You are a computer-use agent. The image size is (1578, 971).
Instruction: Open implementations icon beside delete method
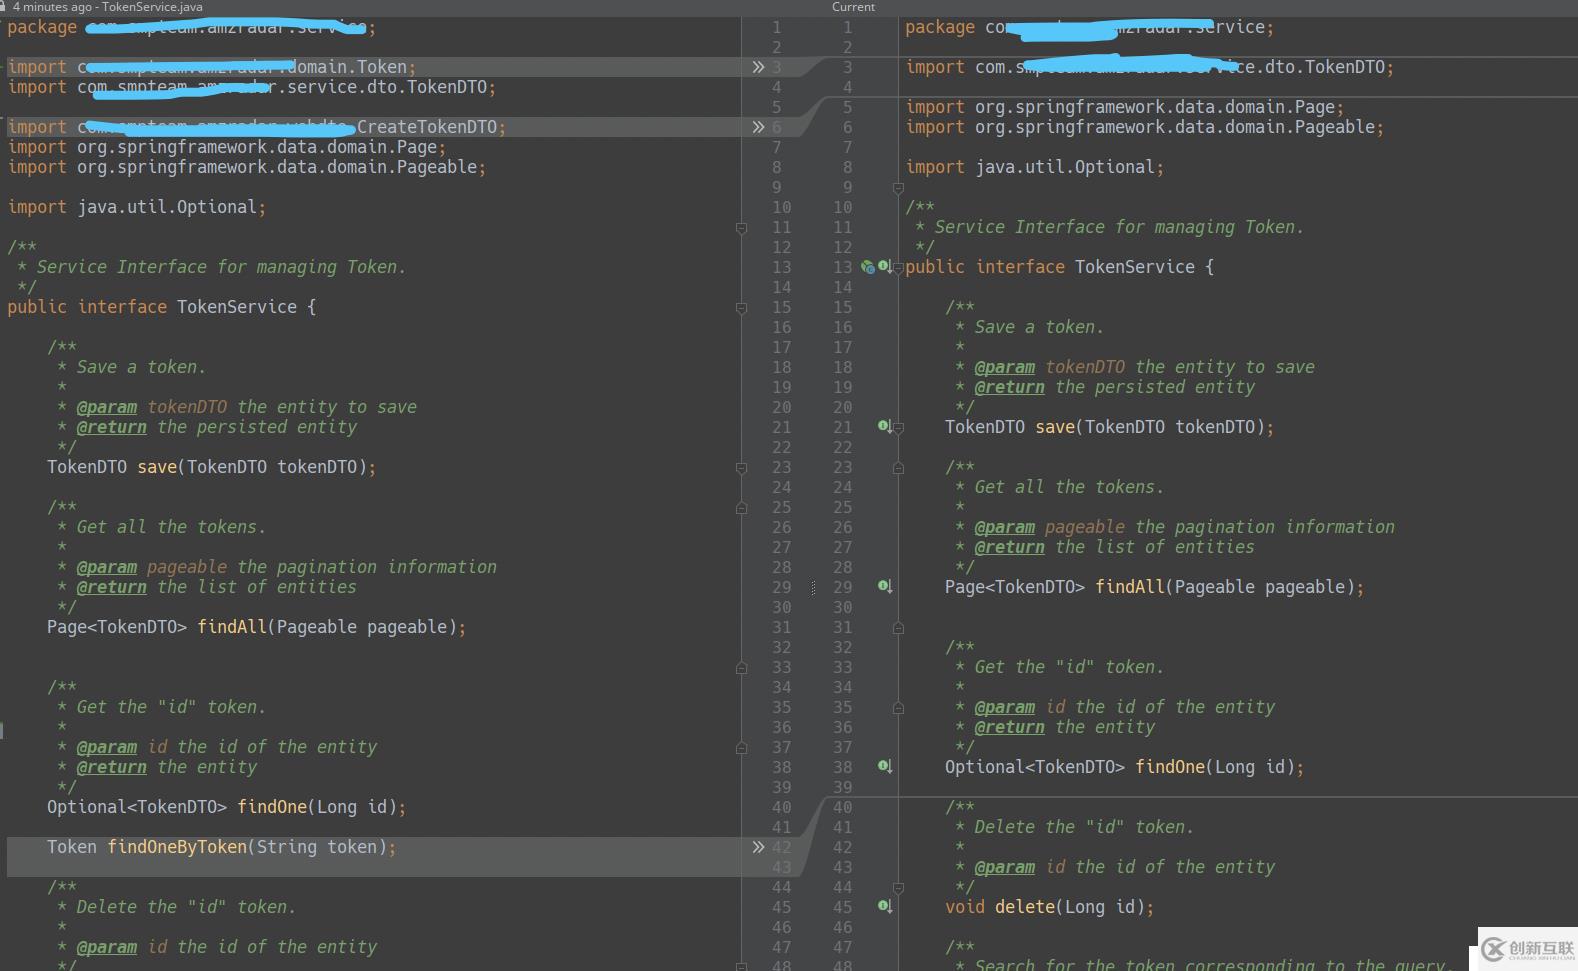[884, 907]
